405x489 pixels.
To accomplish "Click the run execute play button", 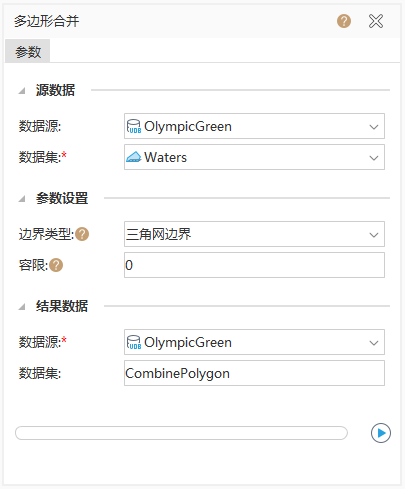I will 381,433.
